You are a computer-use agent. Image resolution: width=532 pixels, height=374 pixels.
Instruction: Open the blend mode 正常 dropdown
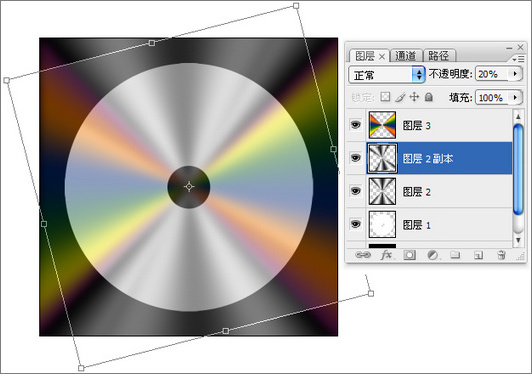387,74
